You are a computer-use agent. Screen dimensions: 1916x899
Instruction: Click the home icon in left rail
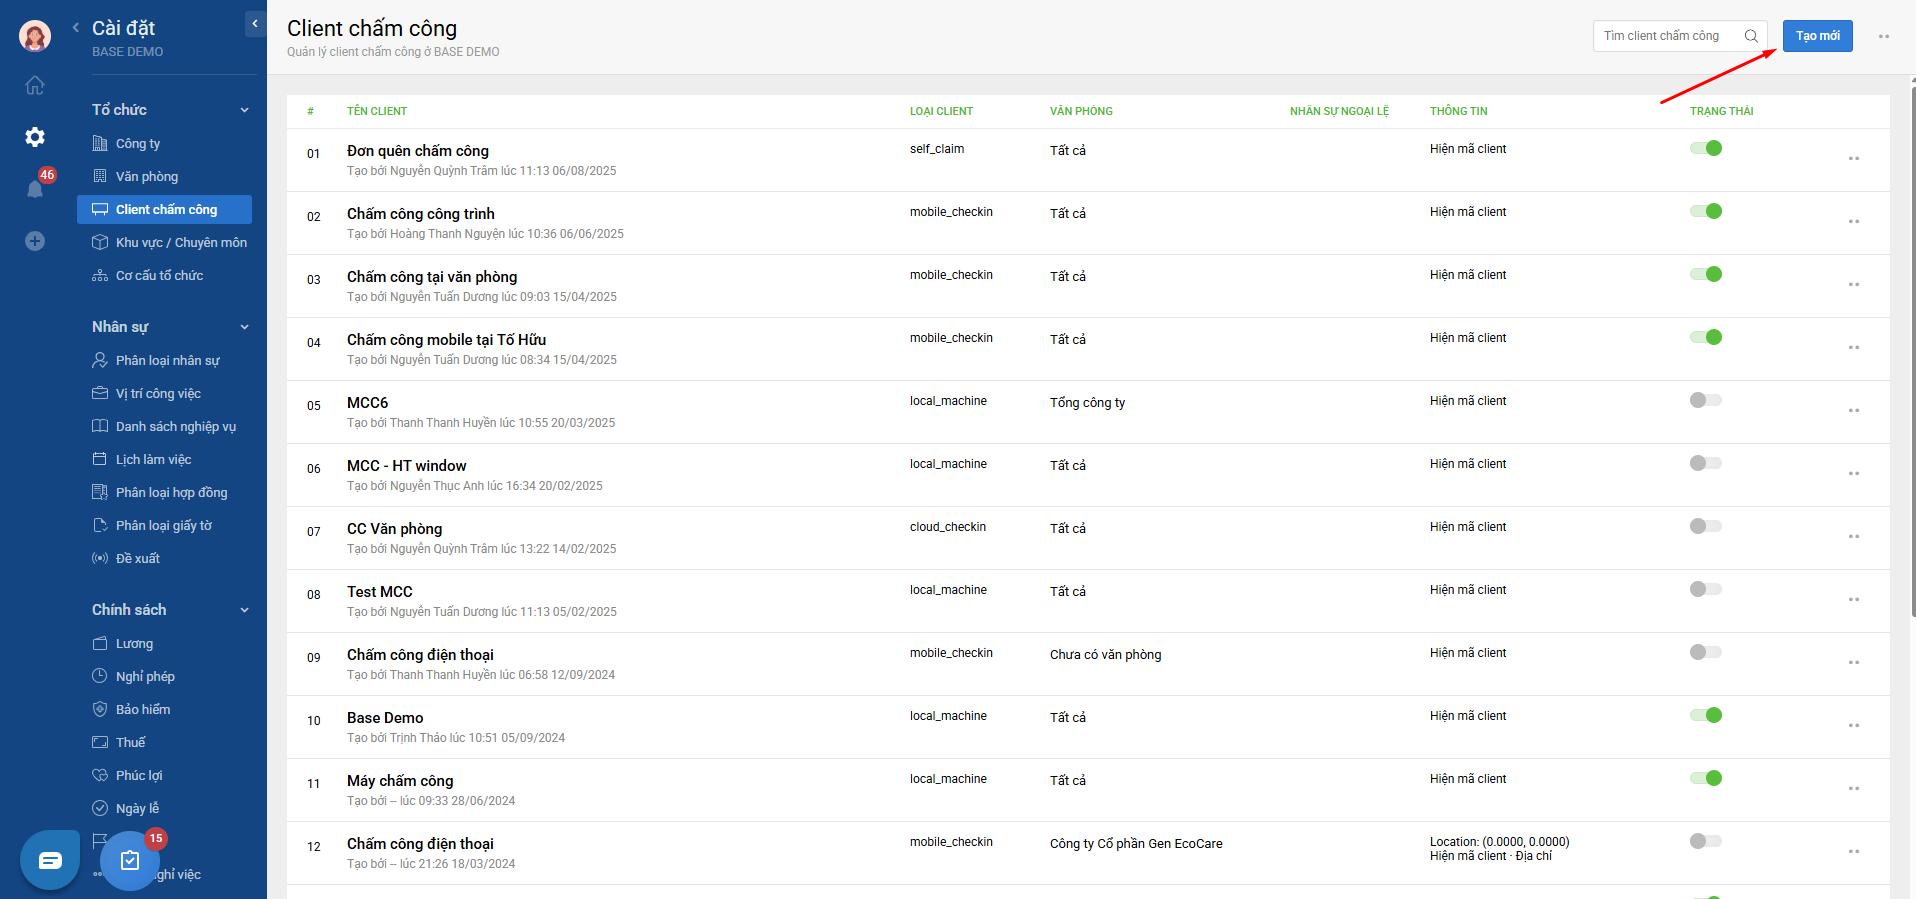(35, 85)
